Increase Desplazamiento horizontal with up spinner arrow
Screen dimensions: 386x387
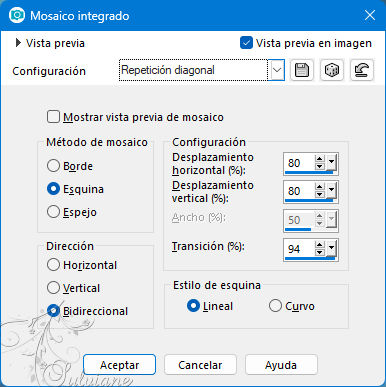point(319,159)
